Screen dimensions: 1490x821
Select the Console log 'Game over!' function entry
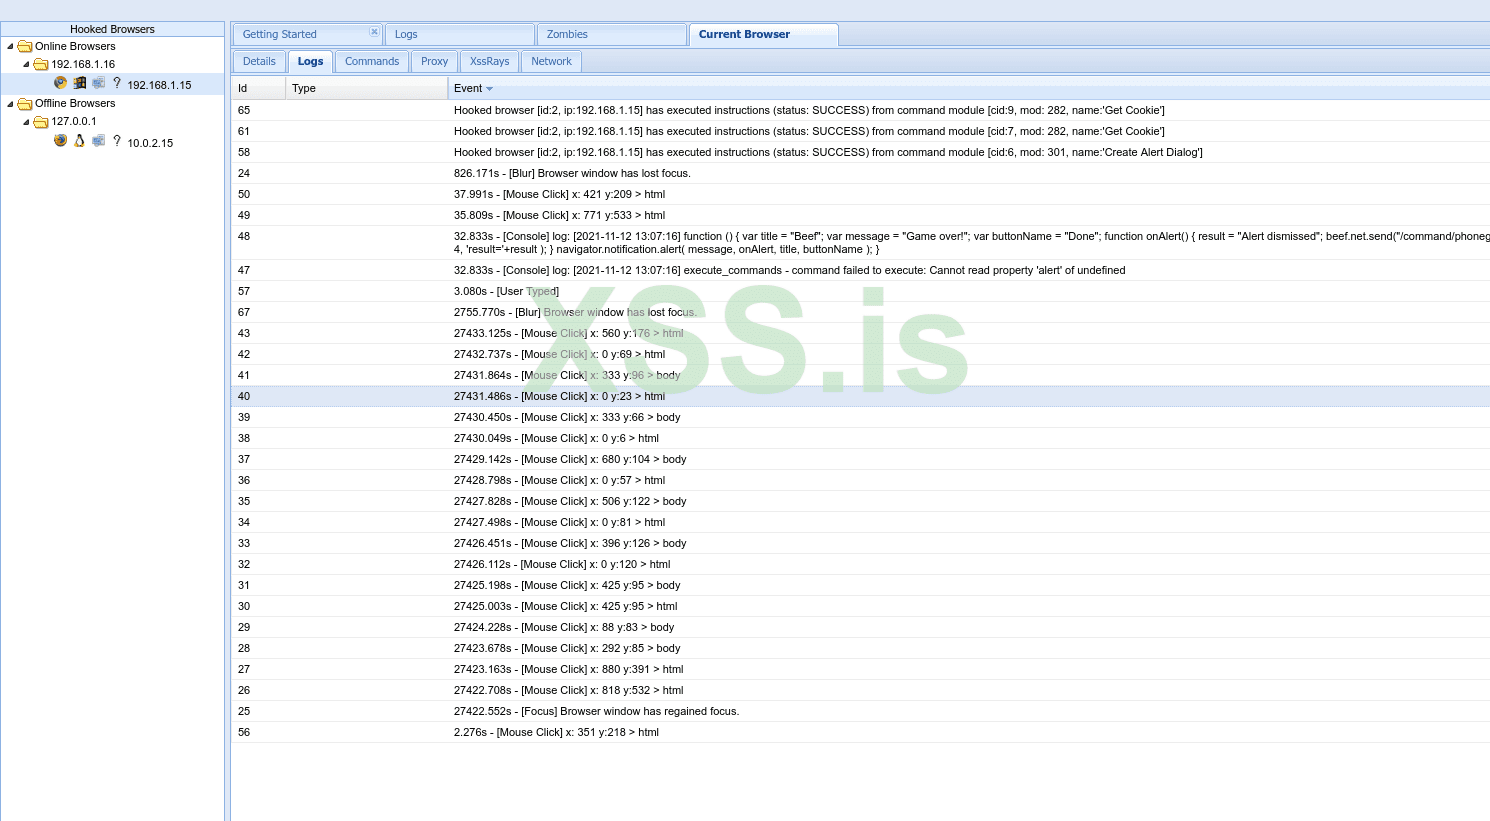click(x=861, y=243)
